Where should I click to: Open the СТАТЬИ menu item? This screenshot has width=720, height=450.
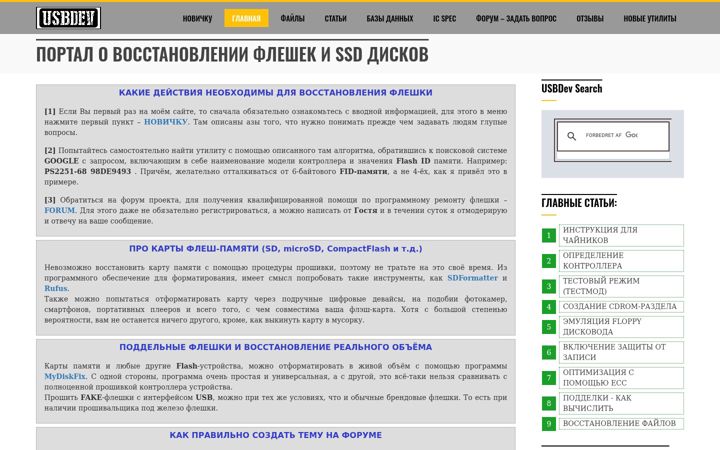click(336, 18)
